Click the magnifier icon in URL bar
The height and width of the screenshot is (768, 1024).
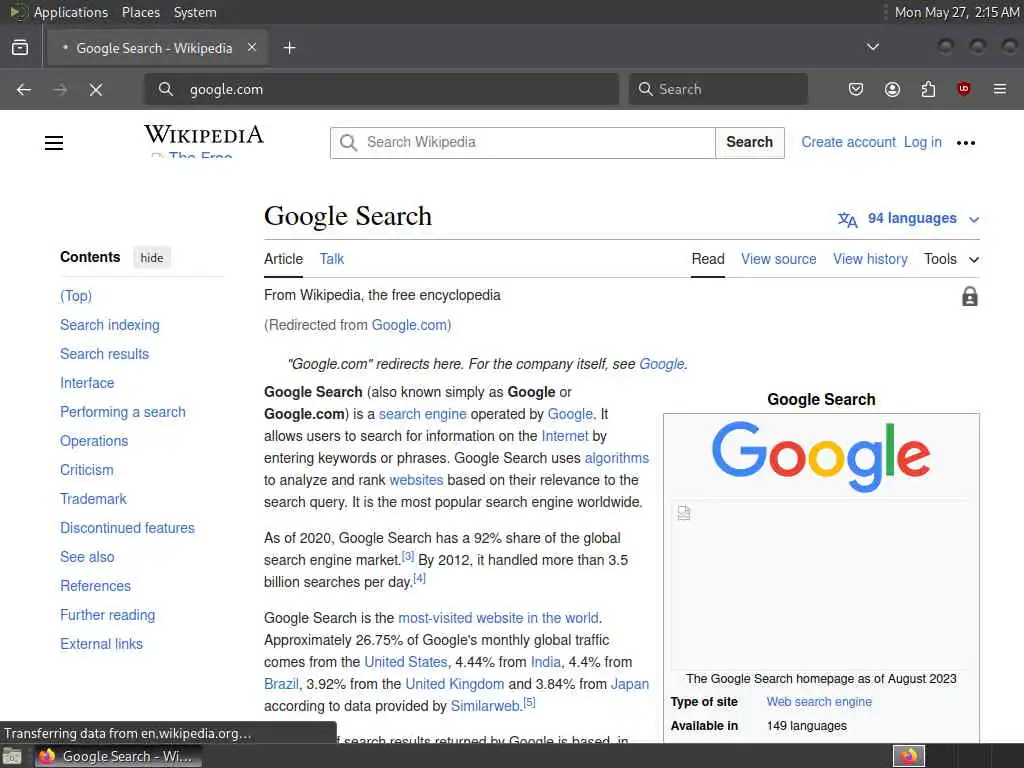[x=166, y=89]
